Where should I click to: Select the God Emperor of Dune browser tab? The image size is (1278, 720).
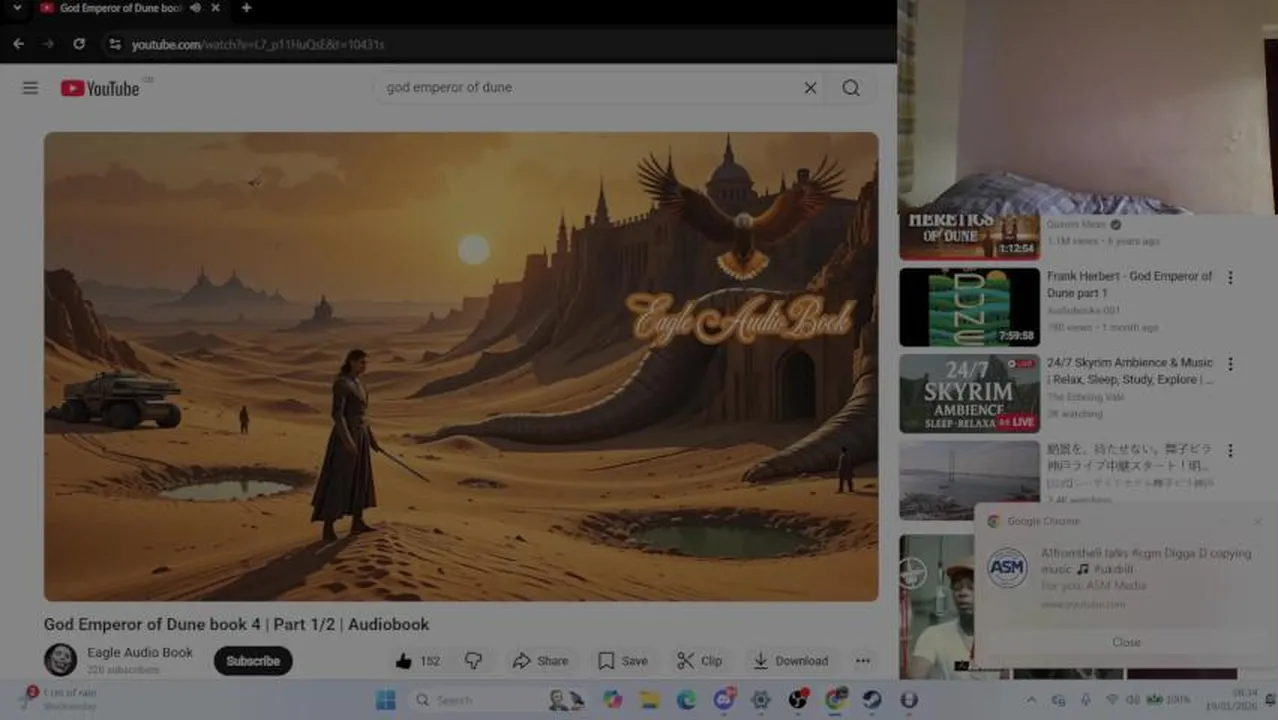coord(120,8)
